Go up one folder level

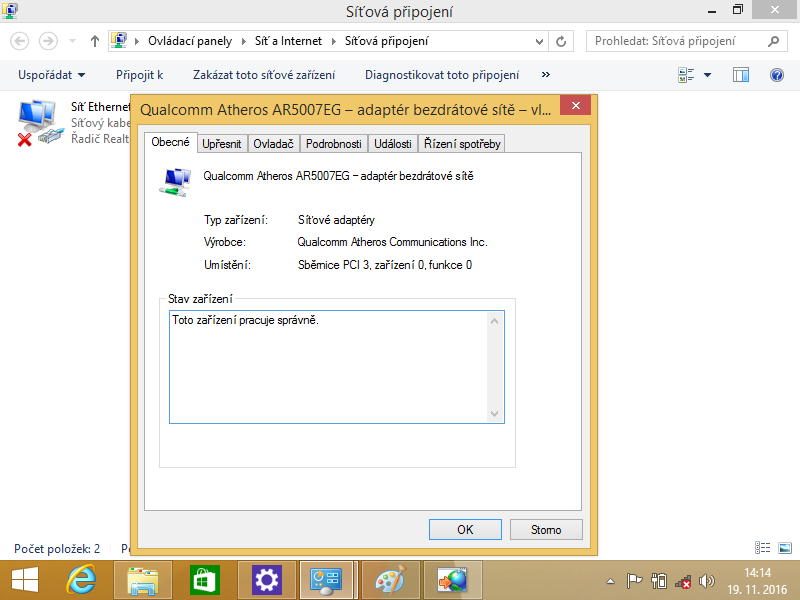pyautogui.click(x=94, y=41)
